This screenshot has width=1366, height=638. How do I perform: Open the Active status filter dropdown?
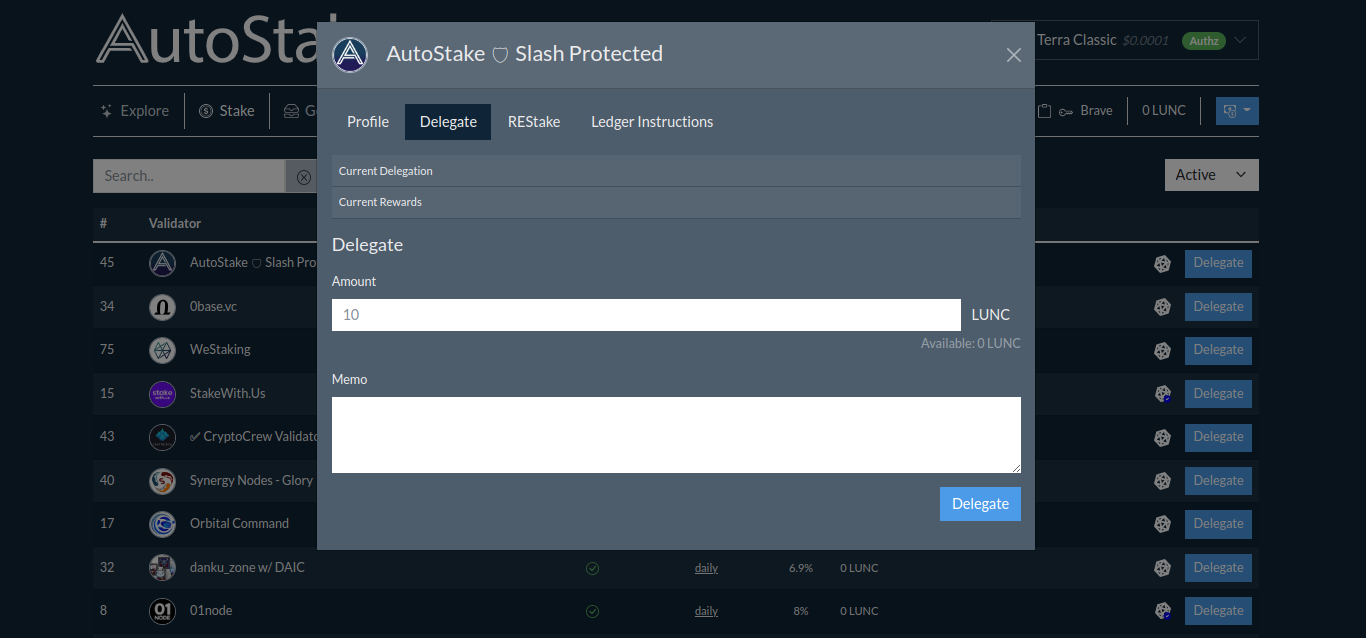coord(1211,175)
